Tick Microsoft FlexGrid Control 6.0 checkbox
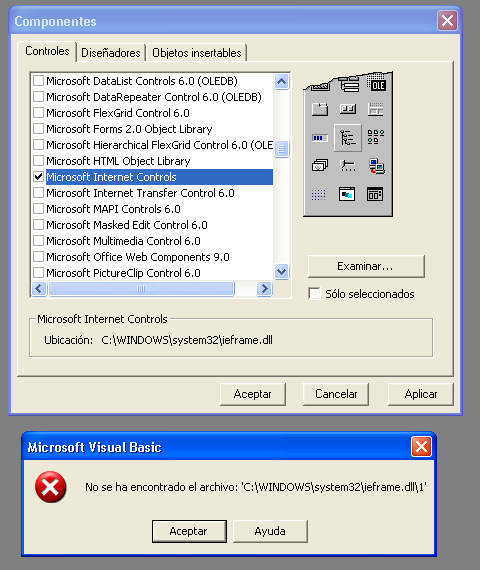 (x=38, y=112)
